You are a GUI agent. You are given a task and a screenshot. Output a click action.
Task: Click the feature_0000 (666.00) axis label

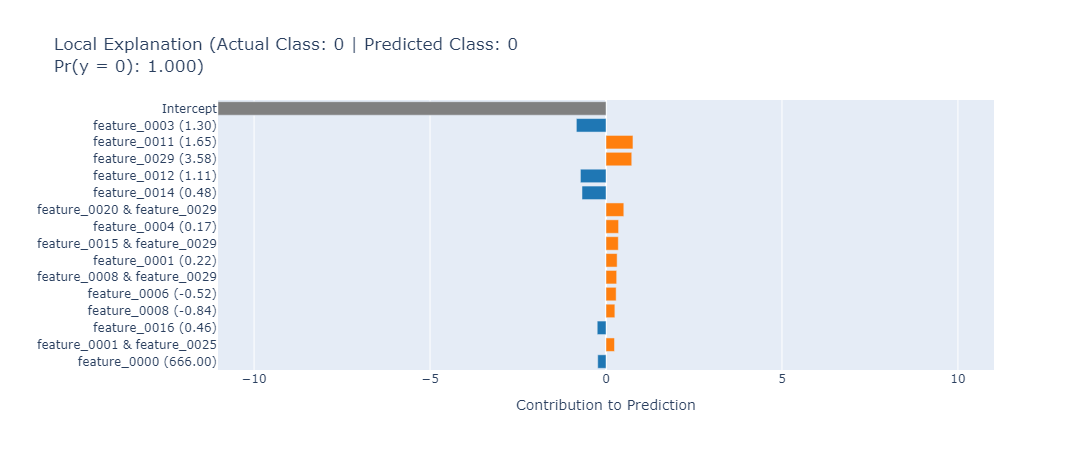coord(147,362)
